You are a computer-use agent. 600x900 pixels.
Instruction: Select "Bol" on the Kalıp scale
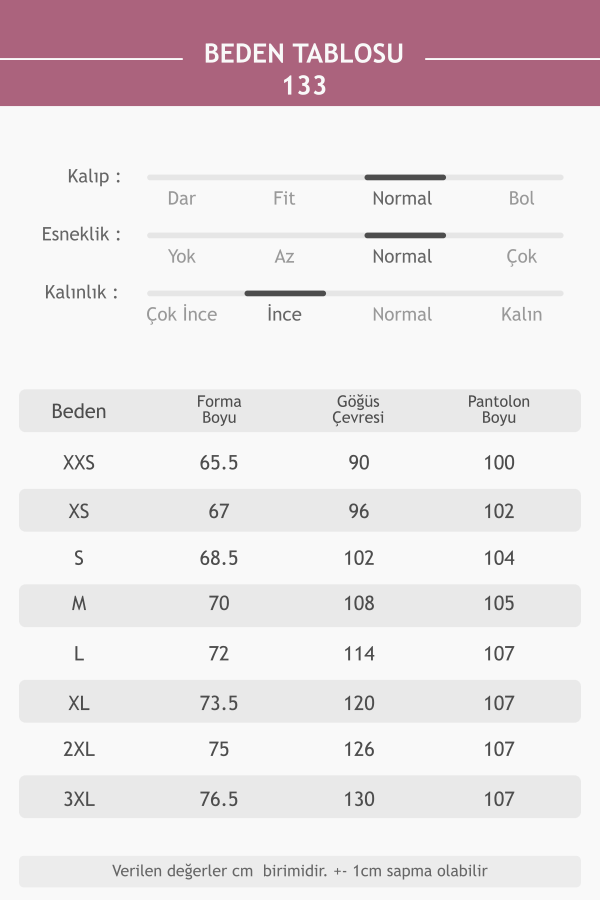521,198
